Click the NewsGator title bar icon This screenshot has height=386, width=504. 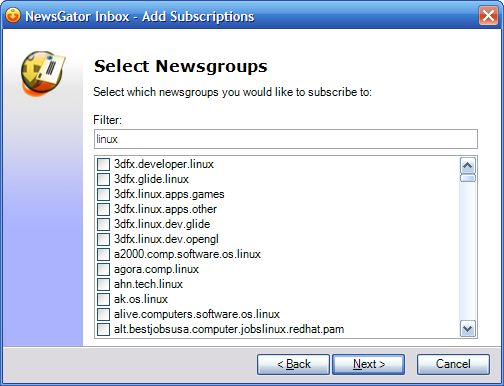tap(13, 16)
